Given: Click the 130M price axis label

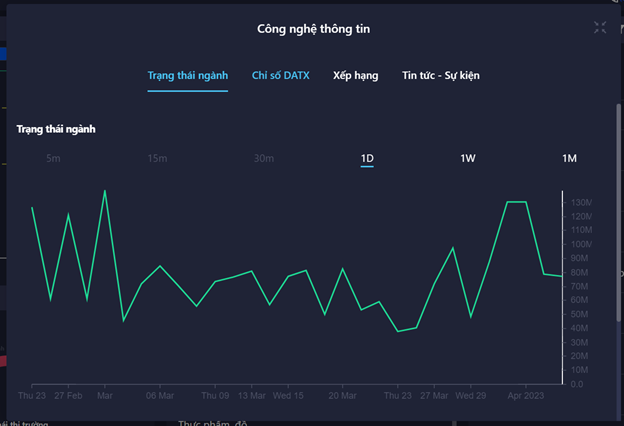Looking at the screenshot, I should 581,203.
